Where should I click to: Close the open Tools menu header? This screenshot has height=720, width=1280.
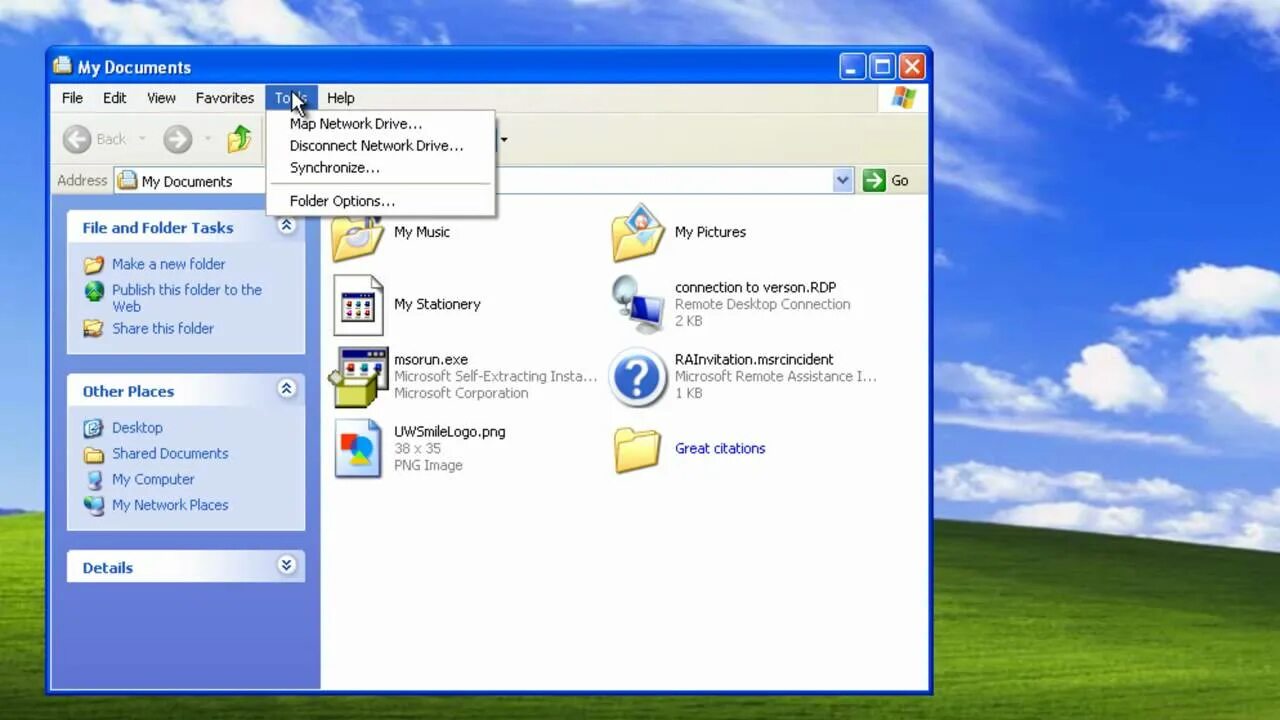[x=291, y=98]
